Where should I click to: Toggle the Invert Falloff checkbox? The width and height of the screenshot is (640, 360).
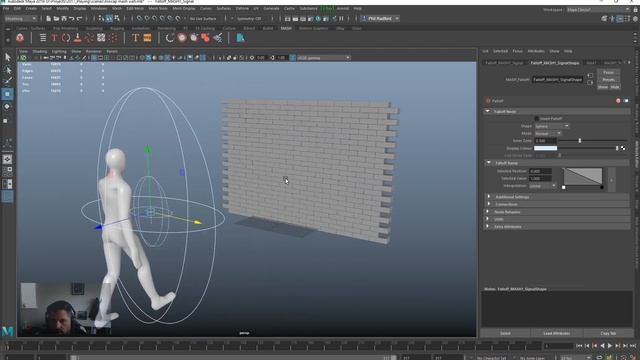pyautogui.click(x=537, y=118)
